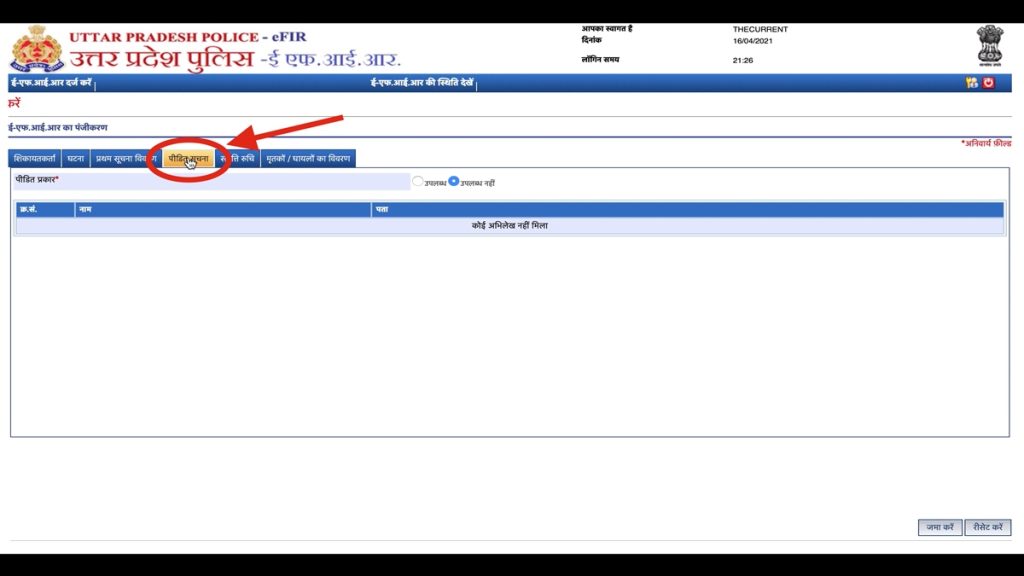Viewport: 1024px width, 576px height.
Task: Switch to the प्रथम सूचना विवरण tab
Action: pyautogui.click(x=125, y=157)
